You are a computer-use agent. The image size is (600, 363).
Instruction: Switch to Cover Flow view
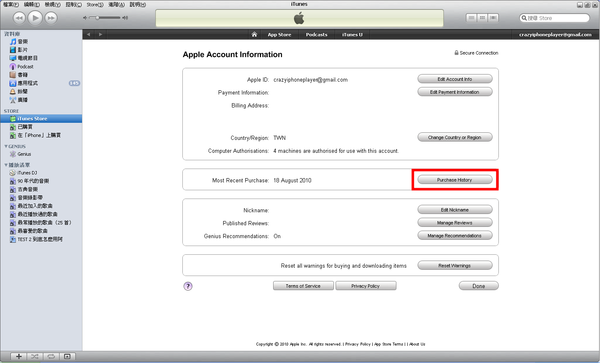click(x=493, y=18)
